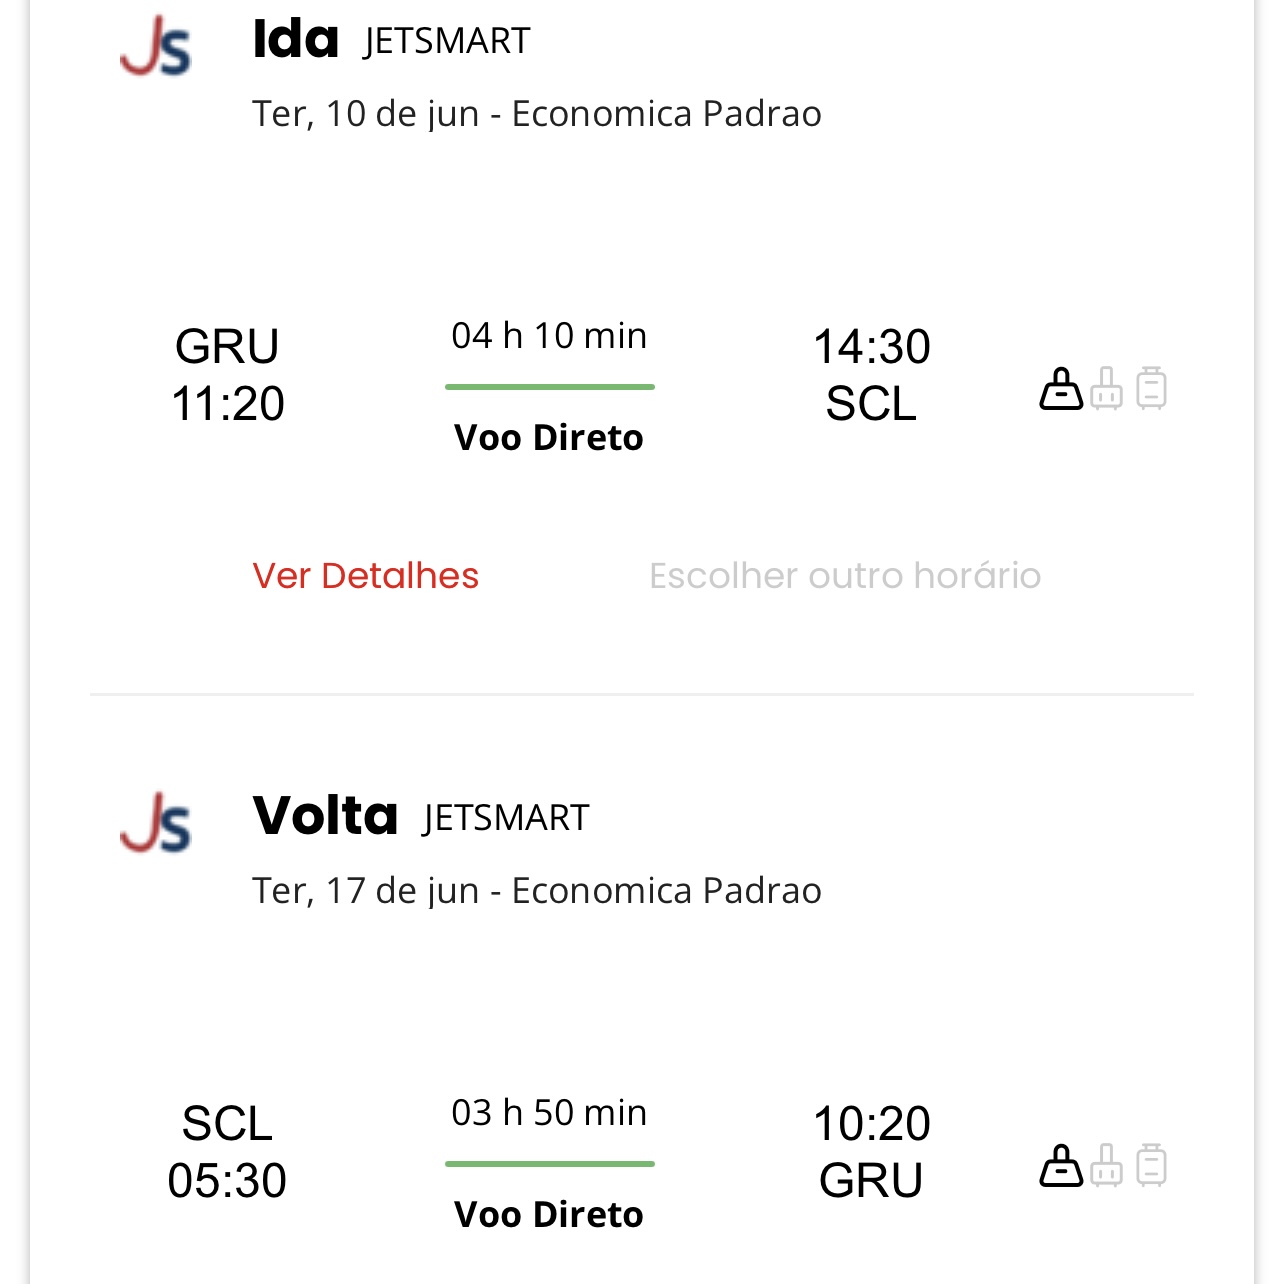Click the JetSmart logo beside Volta
Screen dimensions: 1284x1284
(x=156, y=823)
